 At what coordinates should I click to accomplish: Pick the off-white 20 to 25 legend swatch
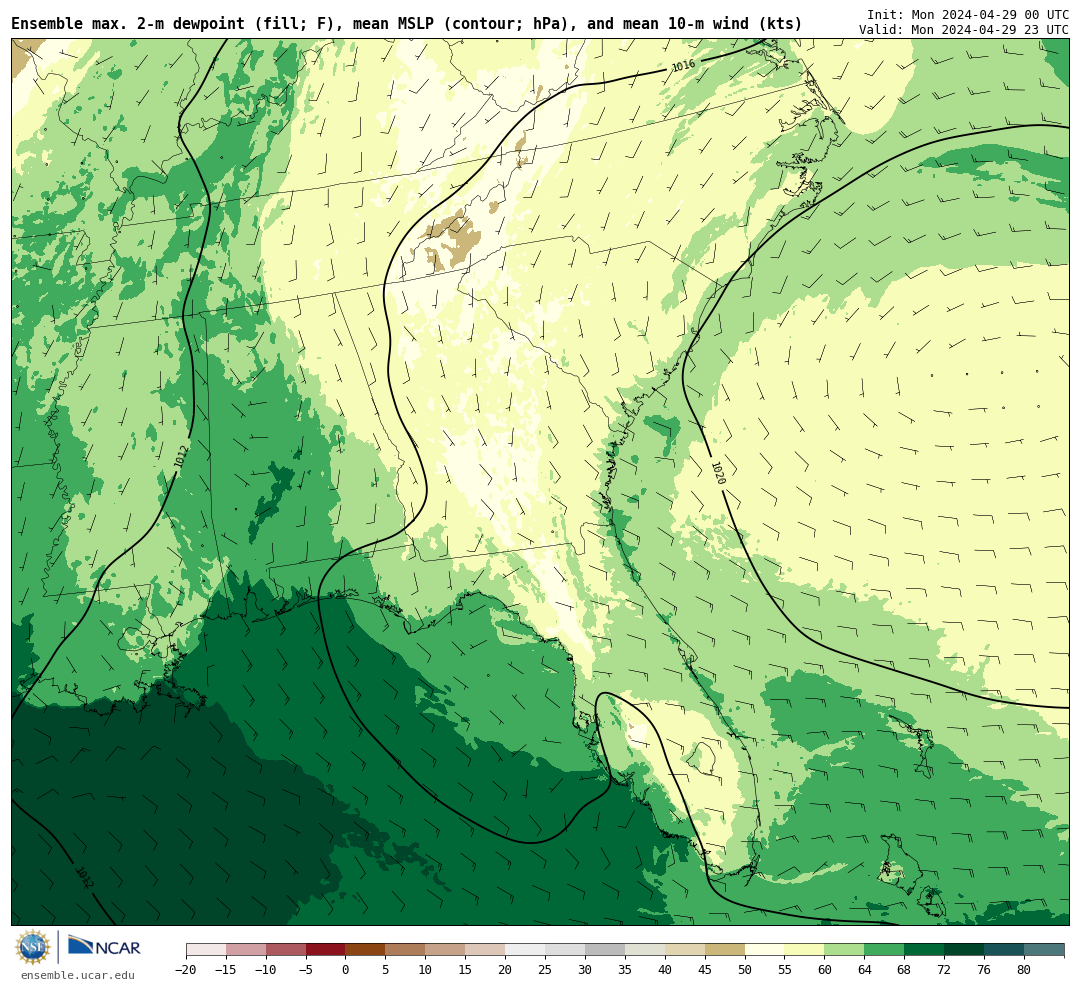pyautogui.click(x=526, y=949)
